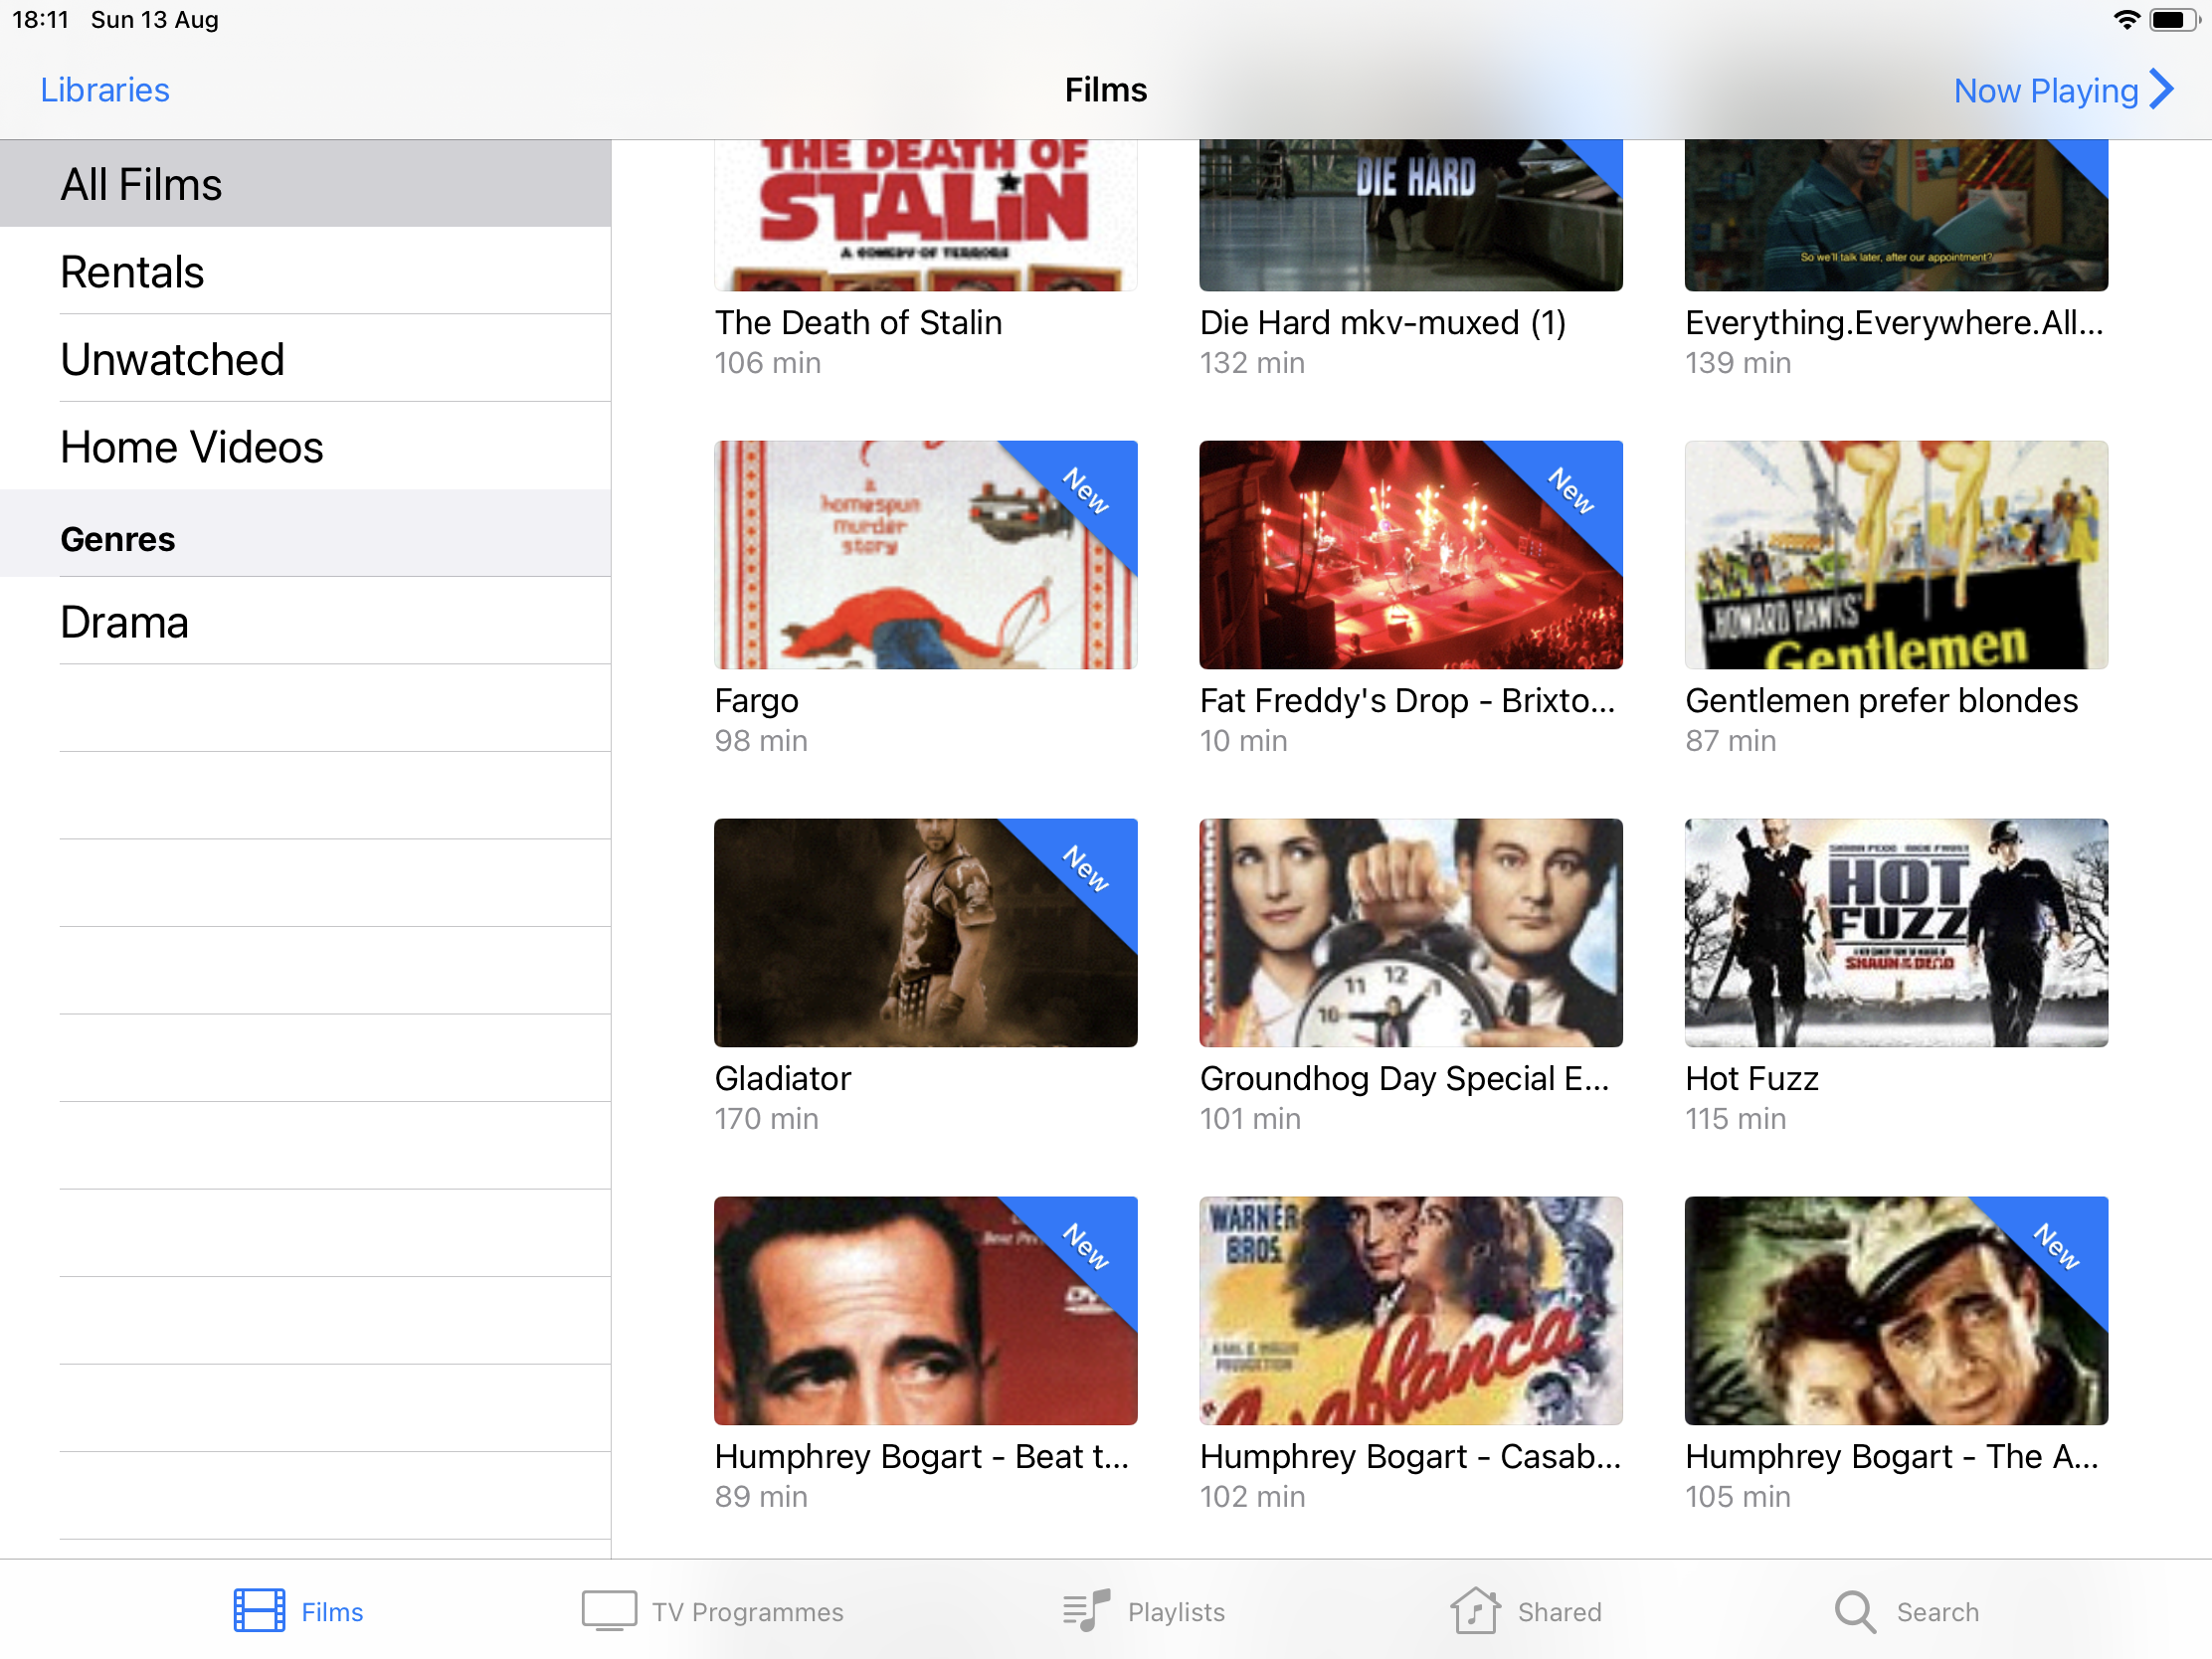Open Gentlemen prefer blondes poster
This screenshot has height=1659, width=2212.
[1896, 554]
